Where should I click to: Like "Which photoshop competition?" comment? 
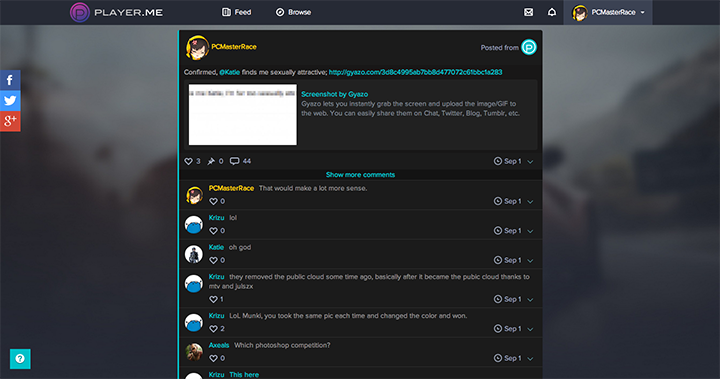(x=213, y=358)
